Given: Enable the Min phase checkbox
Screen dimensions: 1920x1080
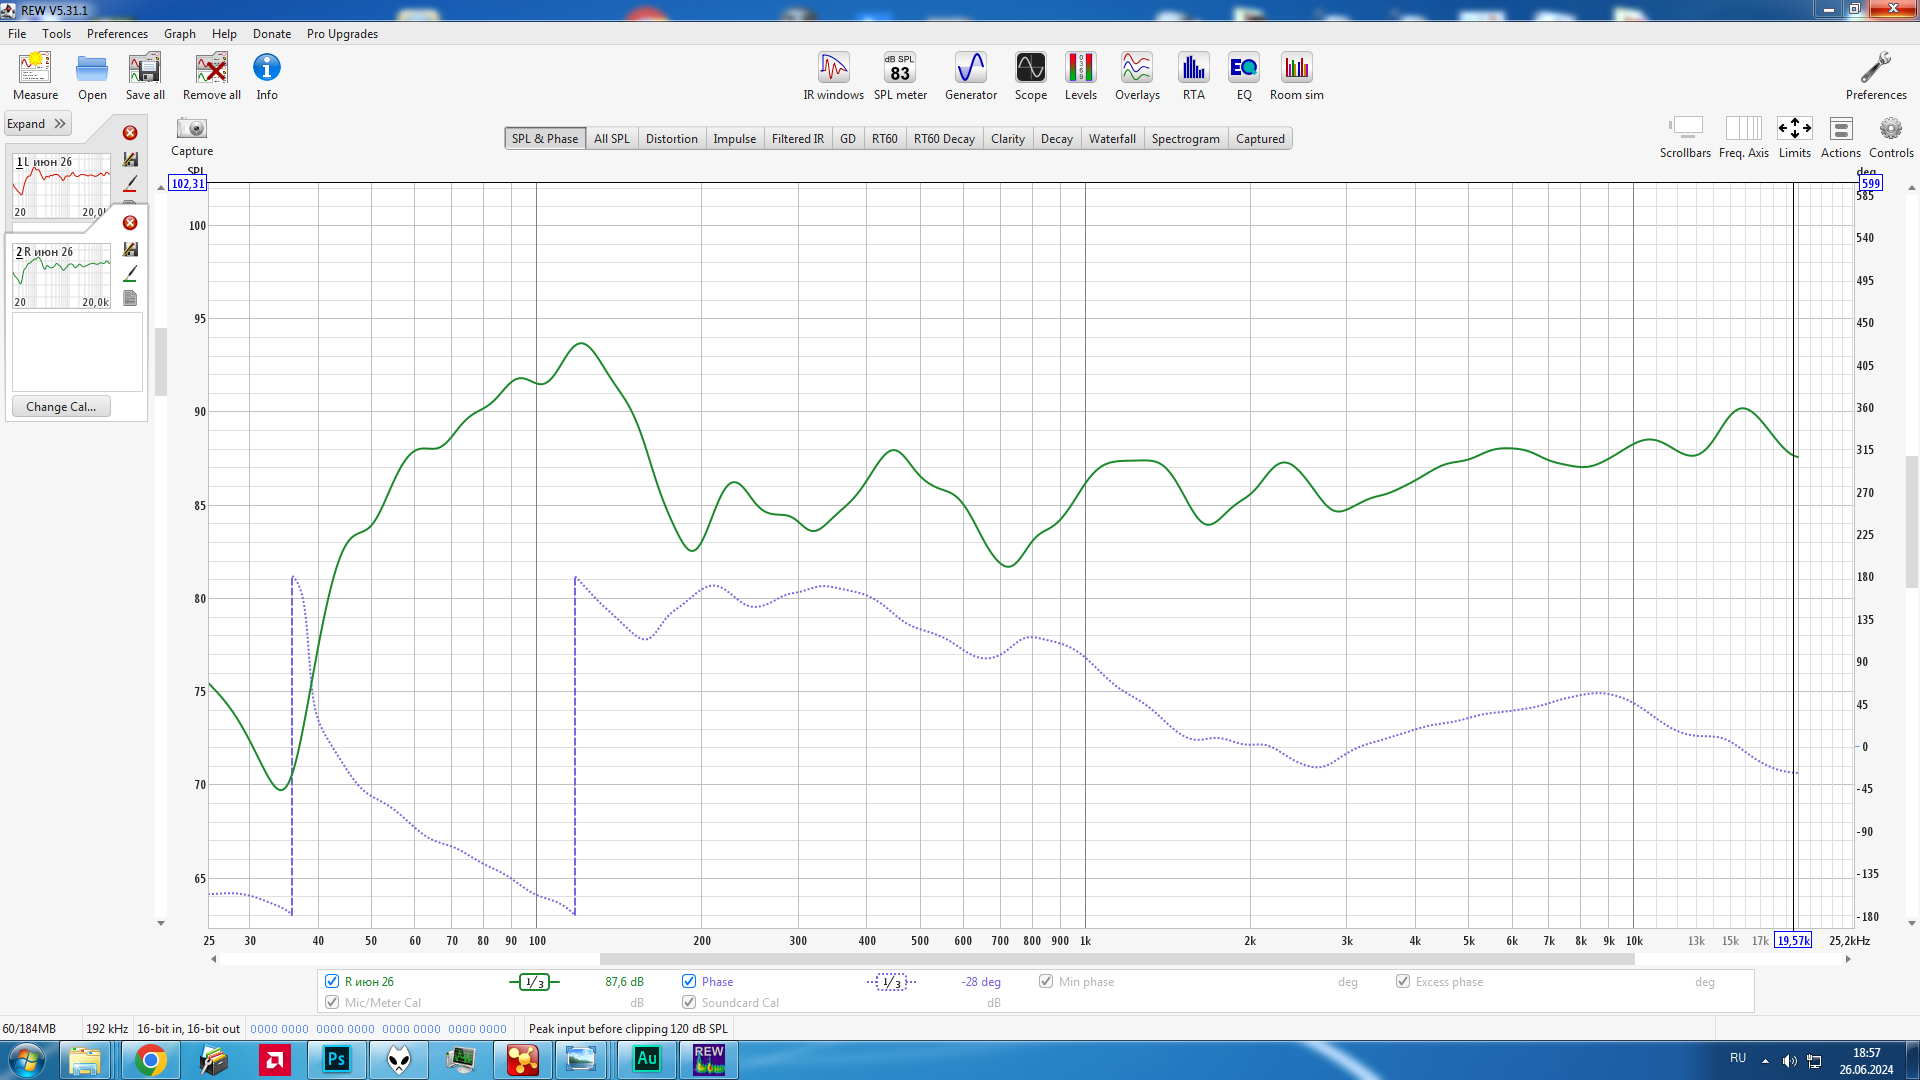Looking at the screenshot, I should tap(1046, 981).
